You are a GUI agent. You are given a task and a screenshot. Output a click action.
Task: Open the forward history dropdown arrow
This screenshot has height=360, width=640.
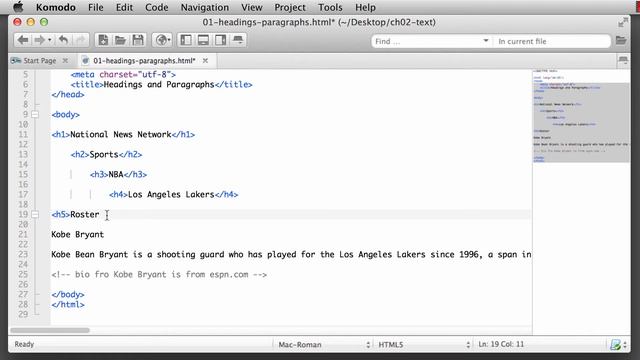click(x=49, y=40)
